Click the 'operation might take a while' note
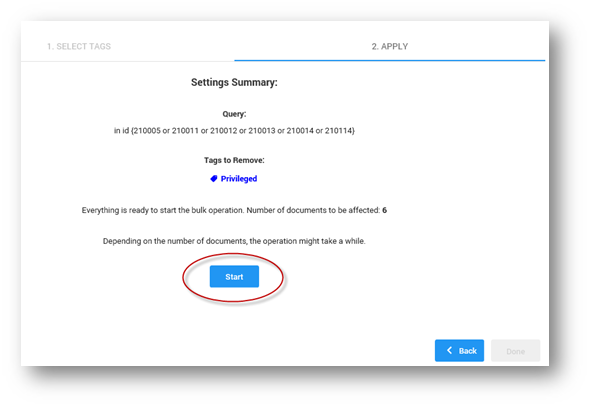 (234, 241)
